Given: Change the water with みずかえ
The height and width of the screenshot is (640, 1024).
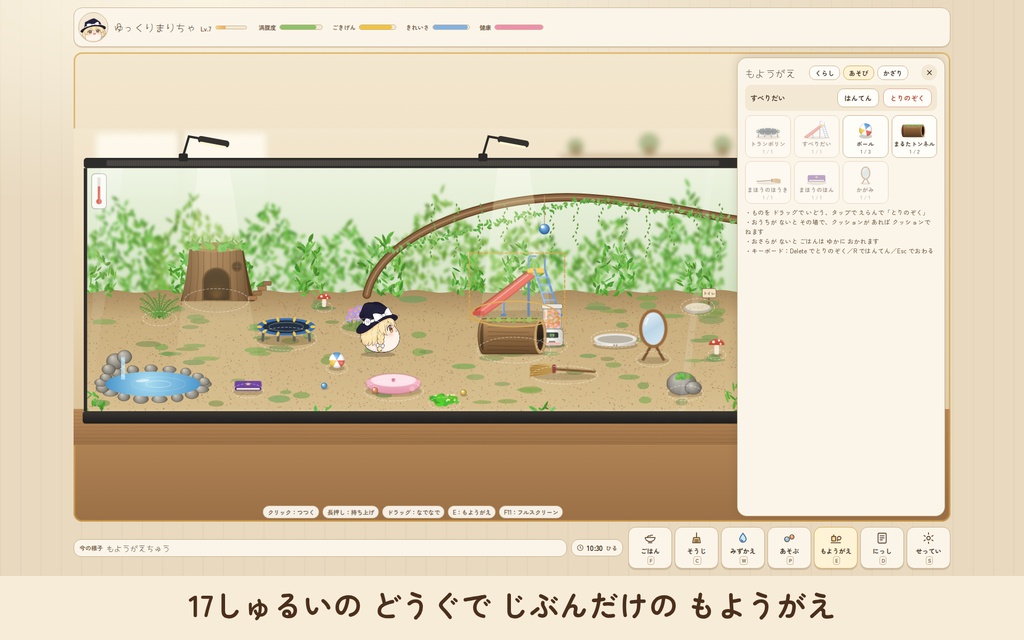Looking at the screenshot, I should pos(743,547).
